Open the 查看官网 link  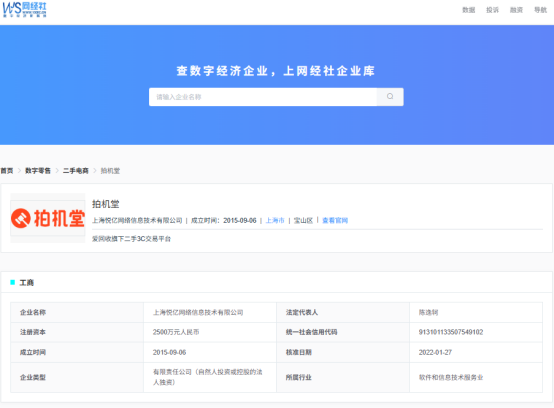(x=335, y=220)
